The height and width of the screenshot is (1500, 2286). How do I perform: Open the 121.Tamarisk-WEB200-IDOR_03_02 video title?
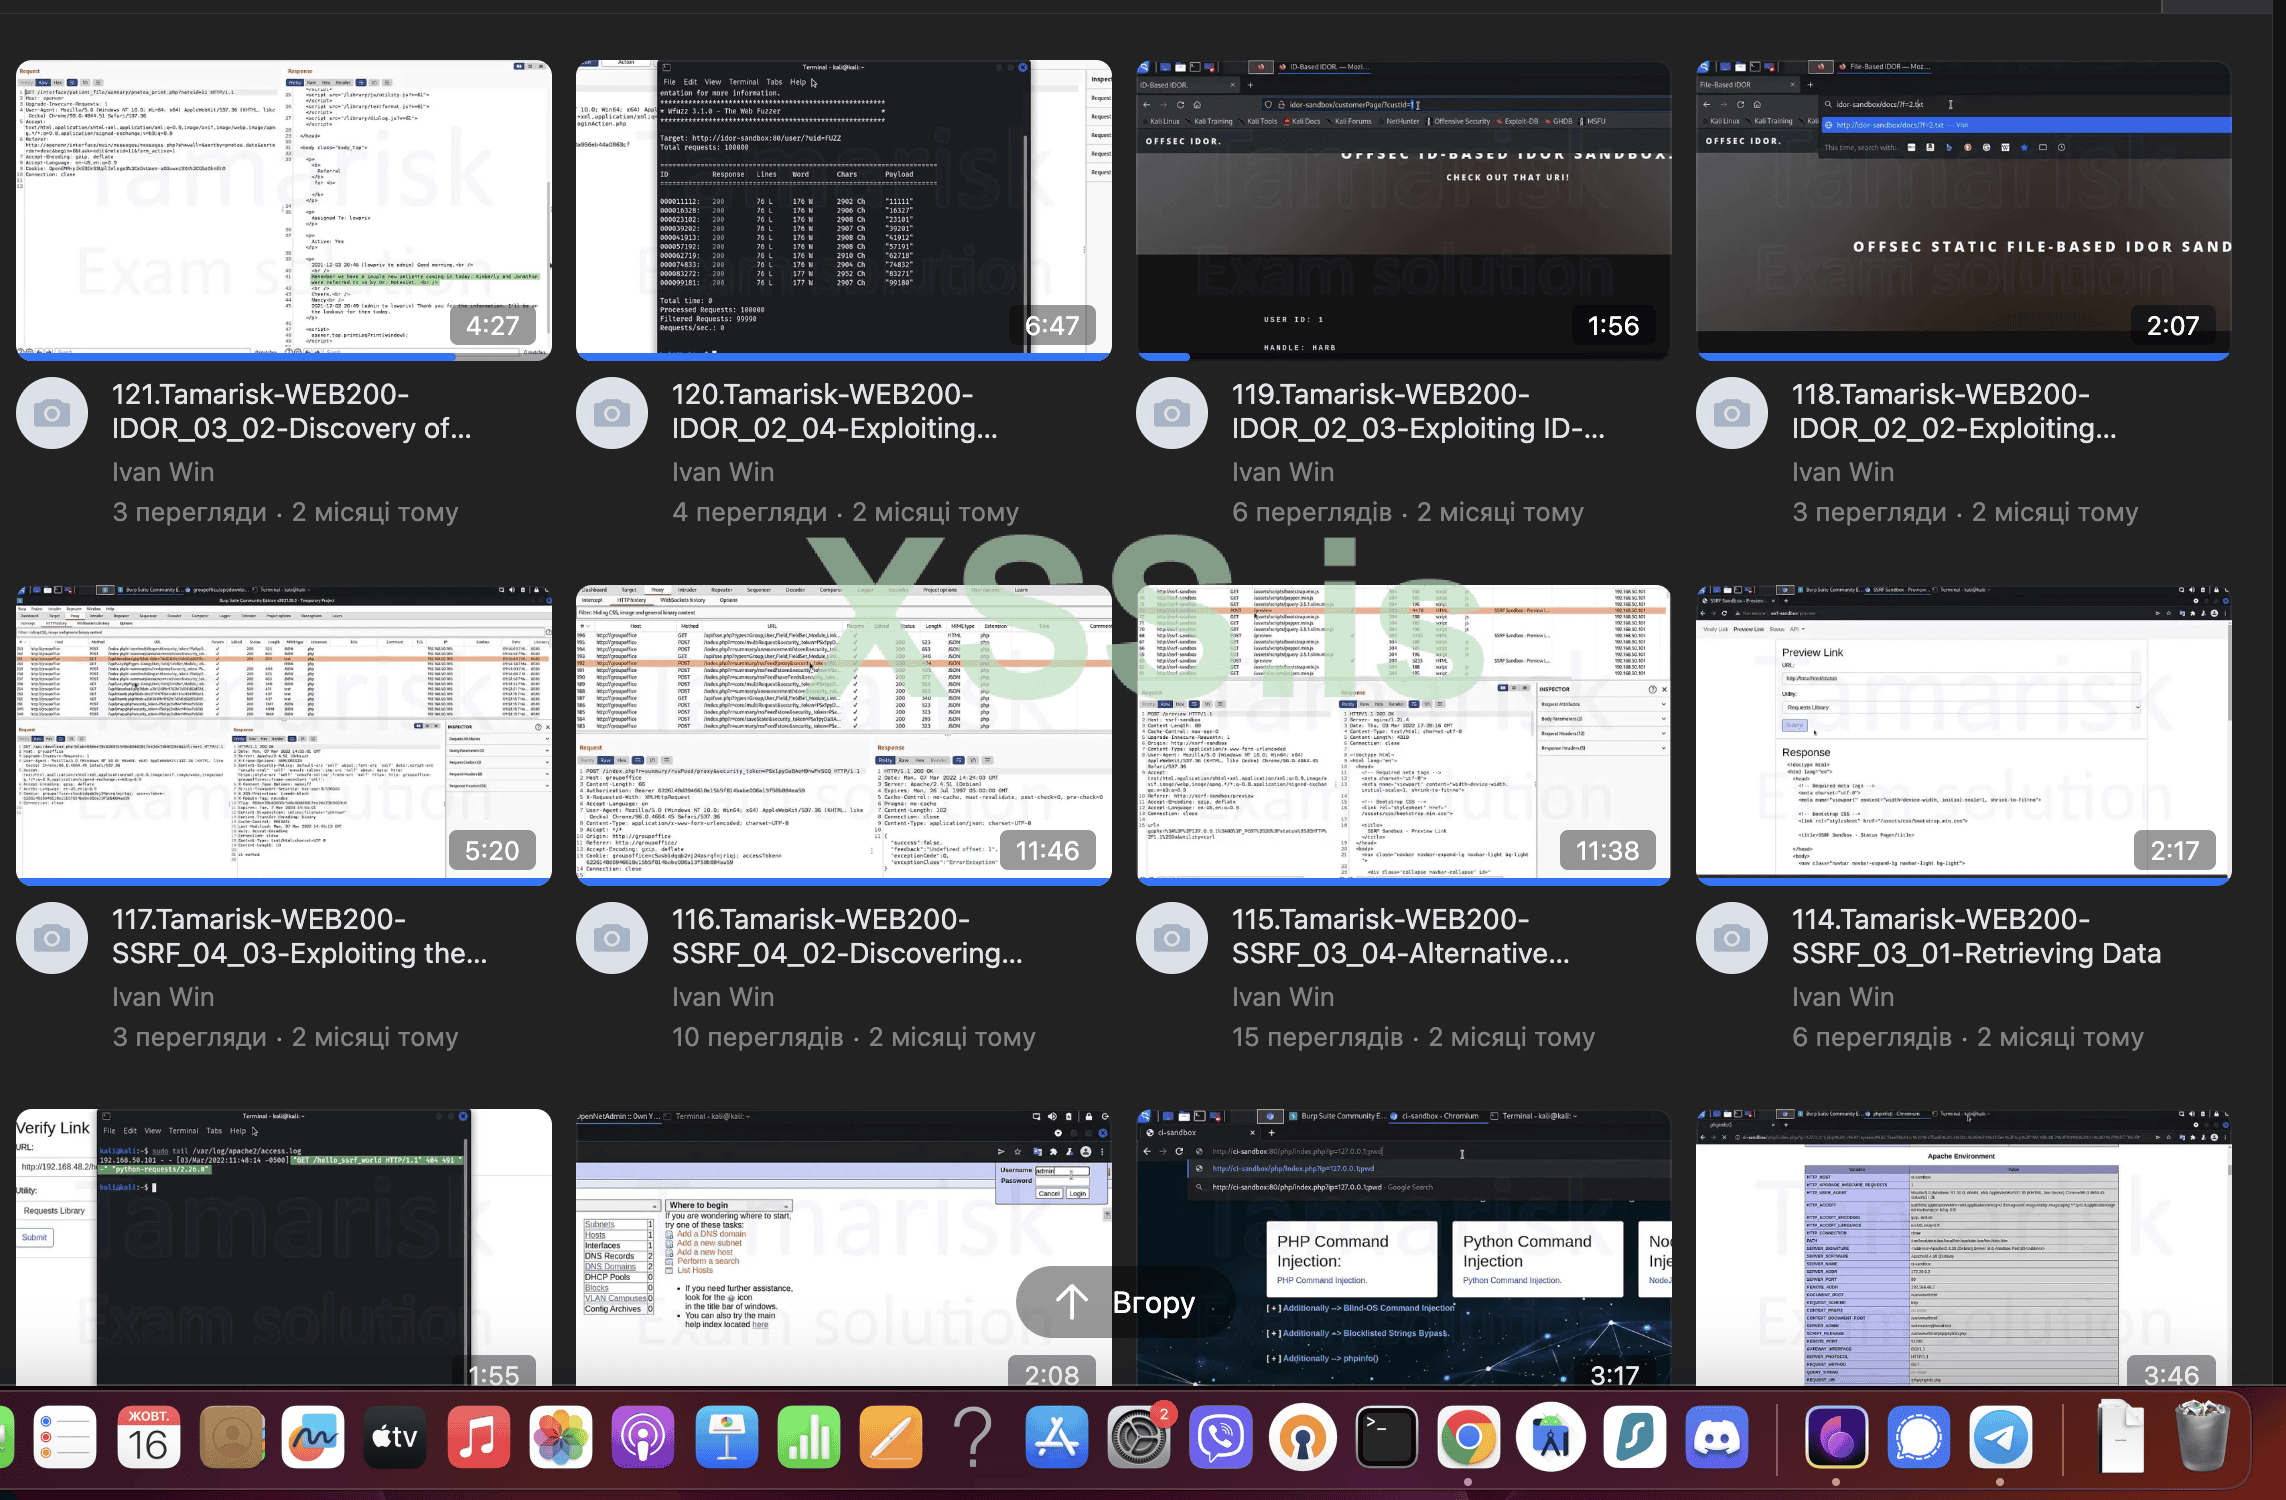click(x=291, y=411)
